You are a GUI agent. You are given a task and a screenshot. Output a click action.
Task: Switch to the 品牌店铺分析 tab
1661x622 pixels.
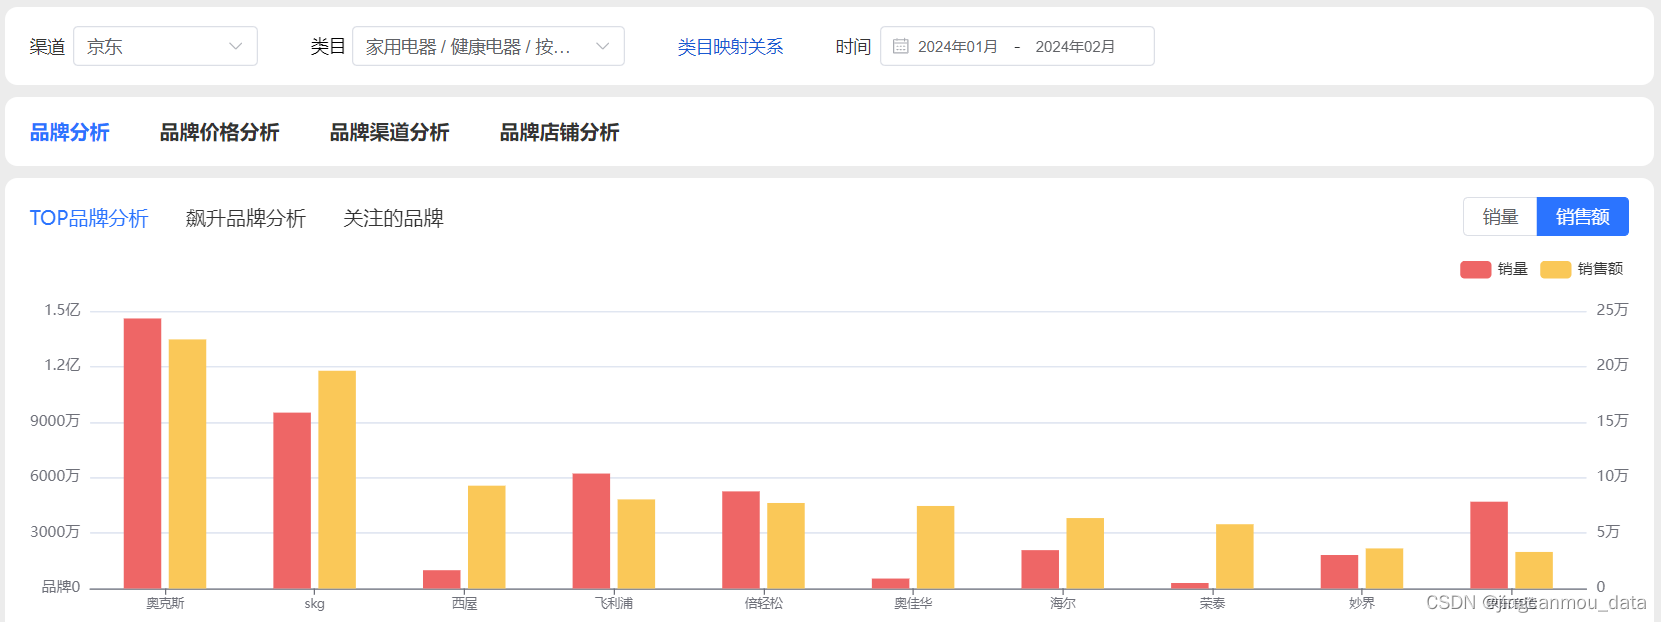[559, 132]
